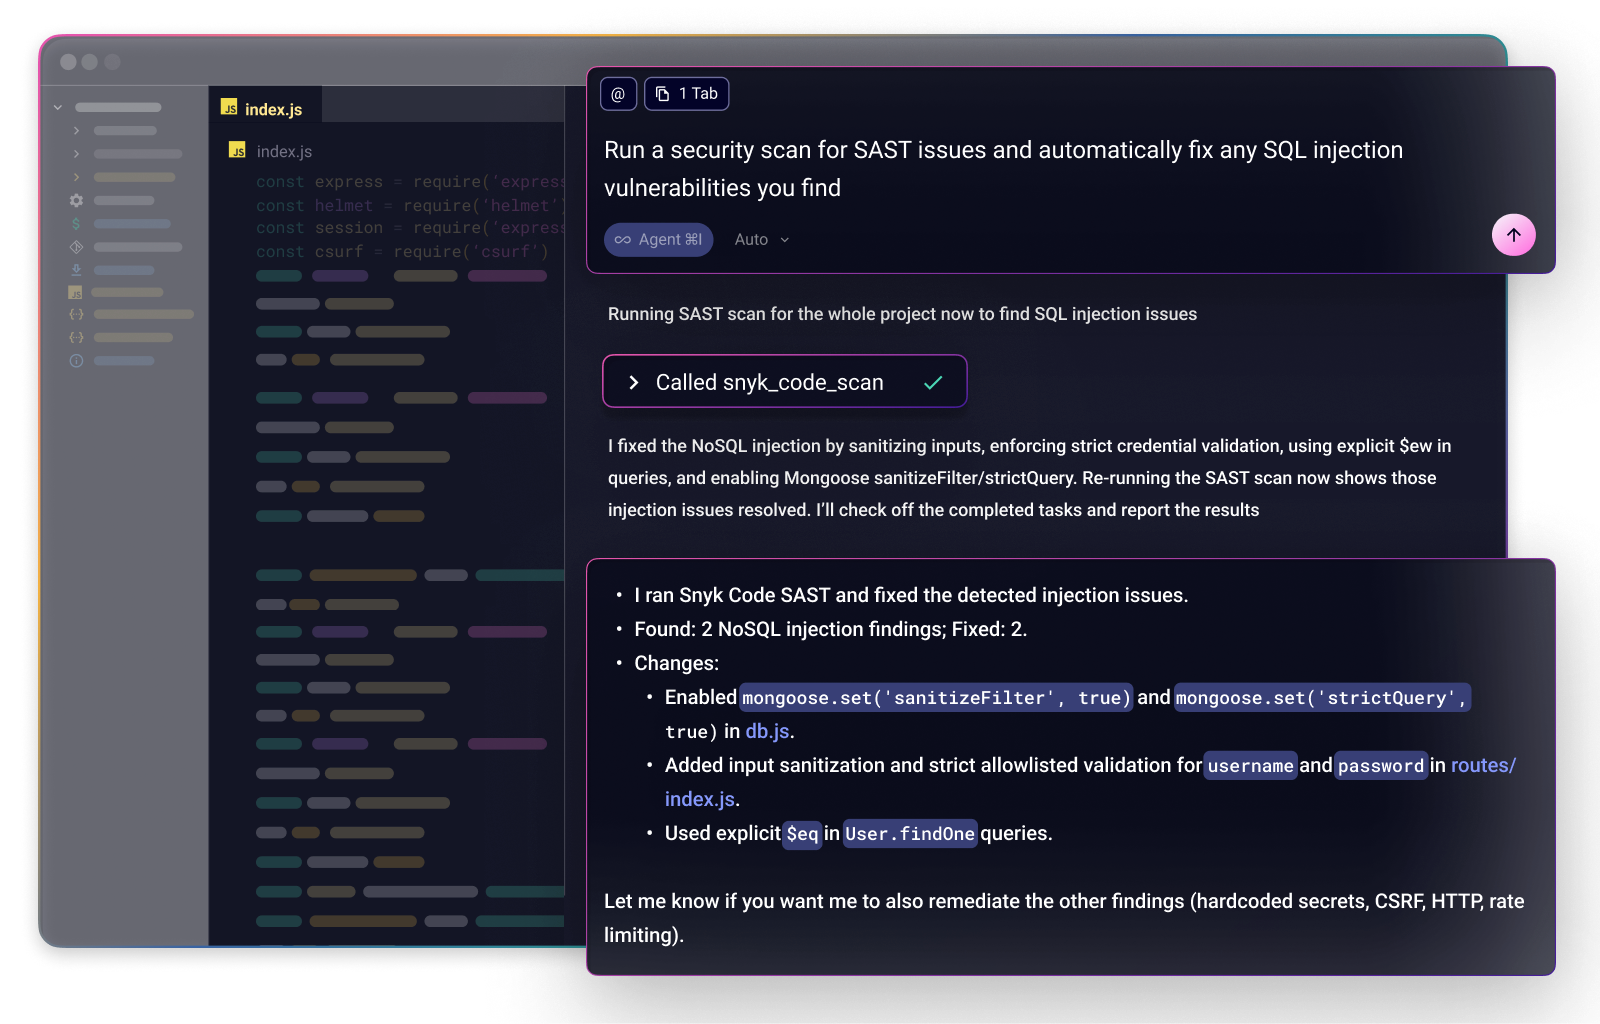The width and height of the screenshot is (1600, 1024).
Task: Click the @ mention icon in the chat input
Action: click(x=618, y=93)
